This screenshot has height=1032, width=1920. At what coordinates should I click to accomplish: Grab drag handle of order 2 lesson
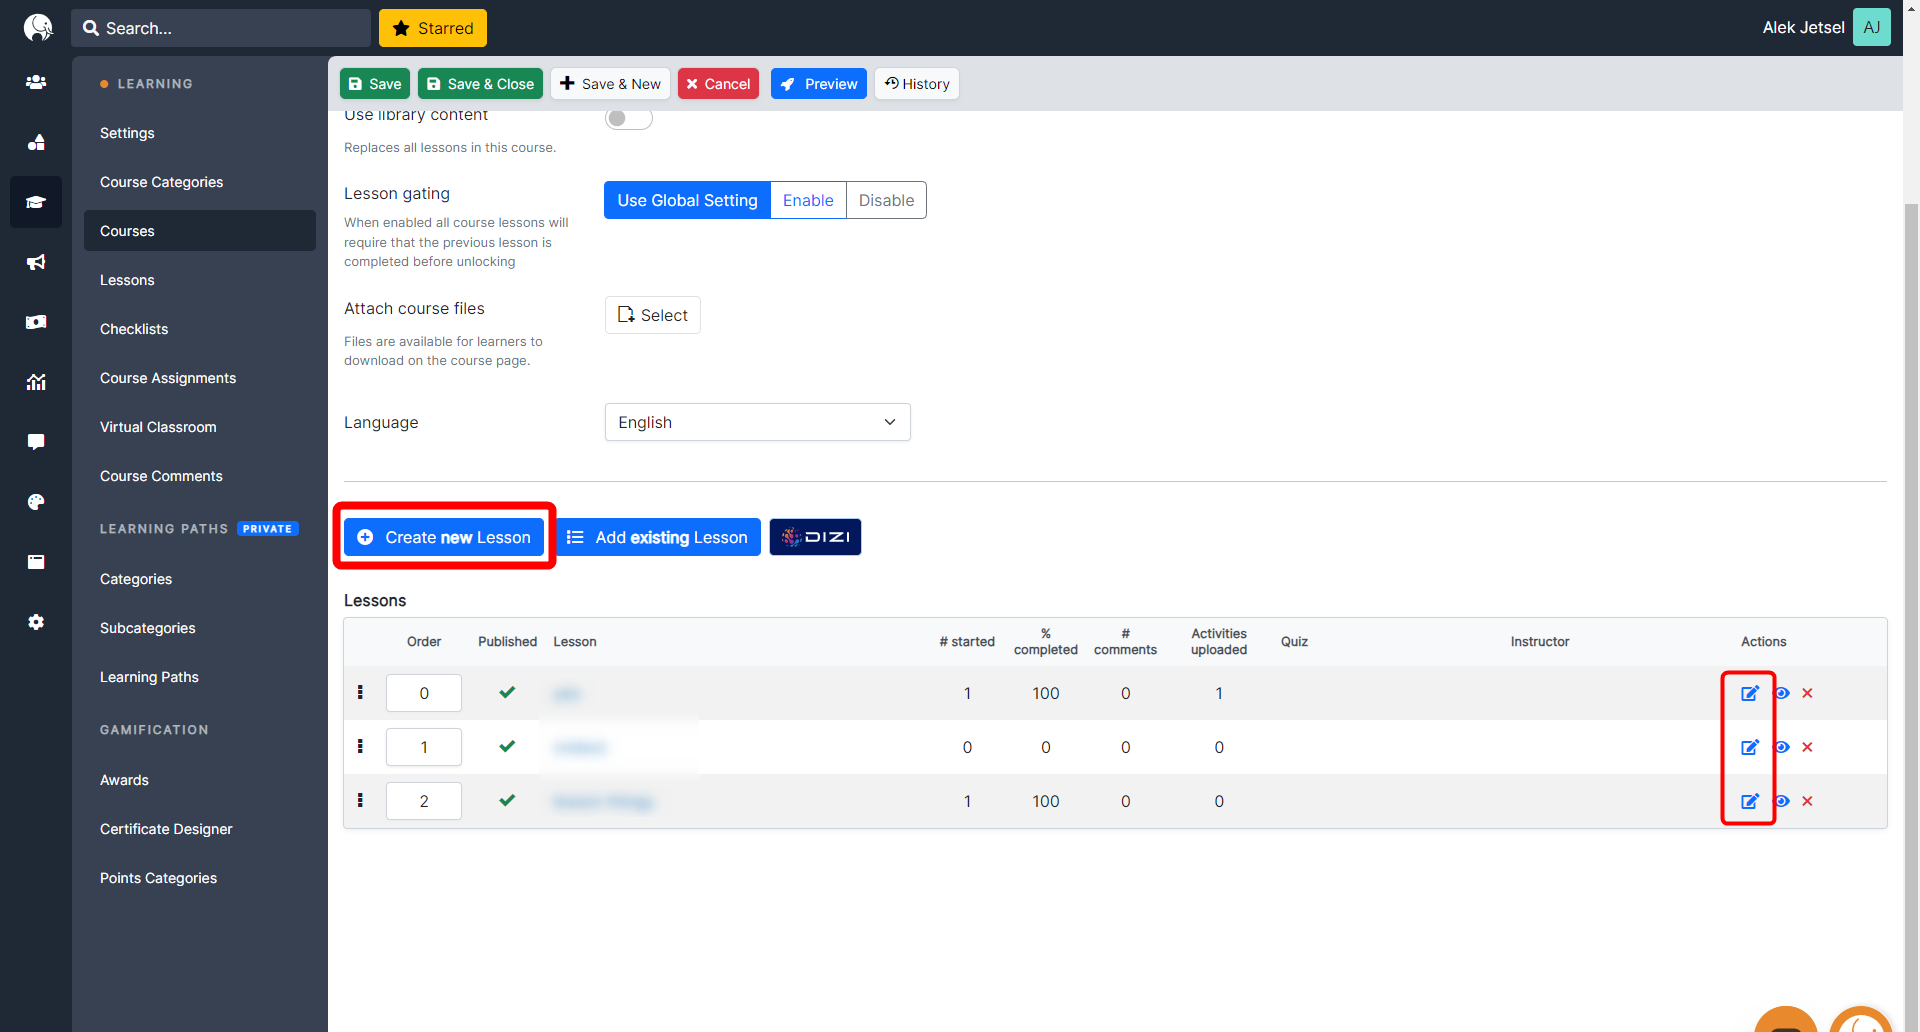[360, 800]
